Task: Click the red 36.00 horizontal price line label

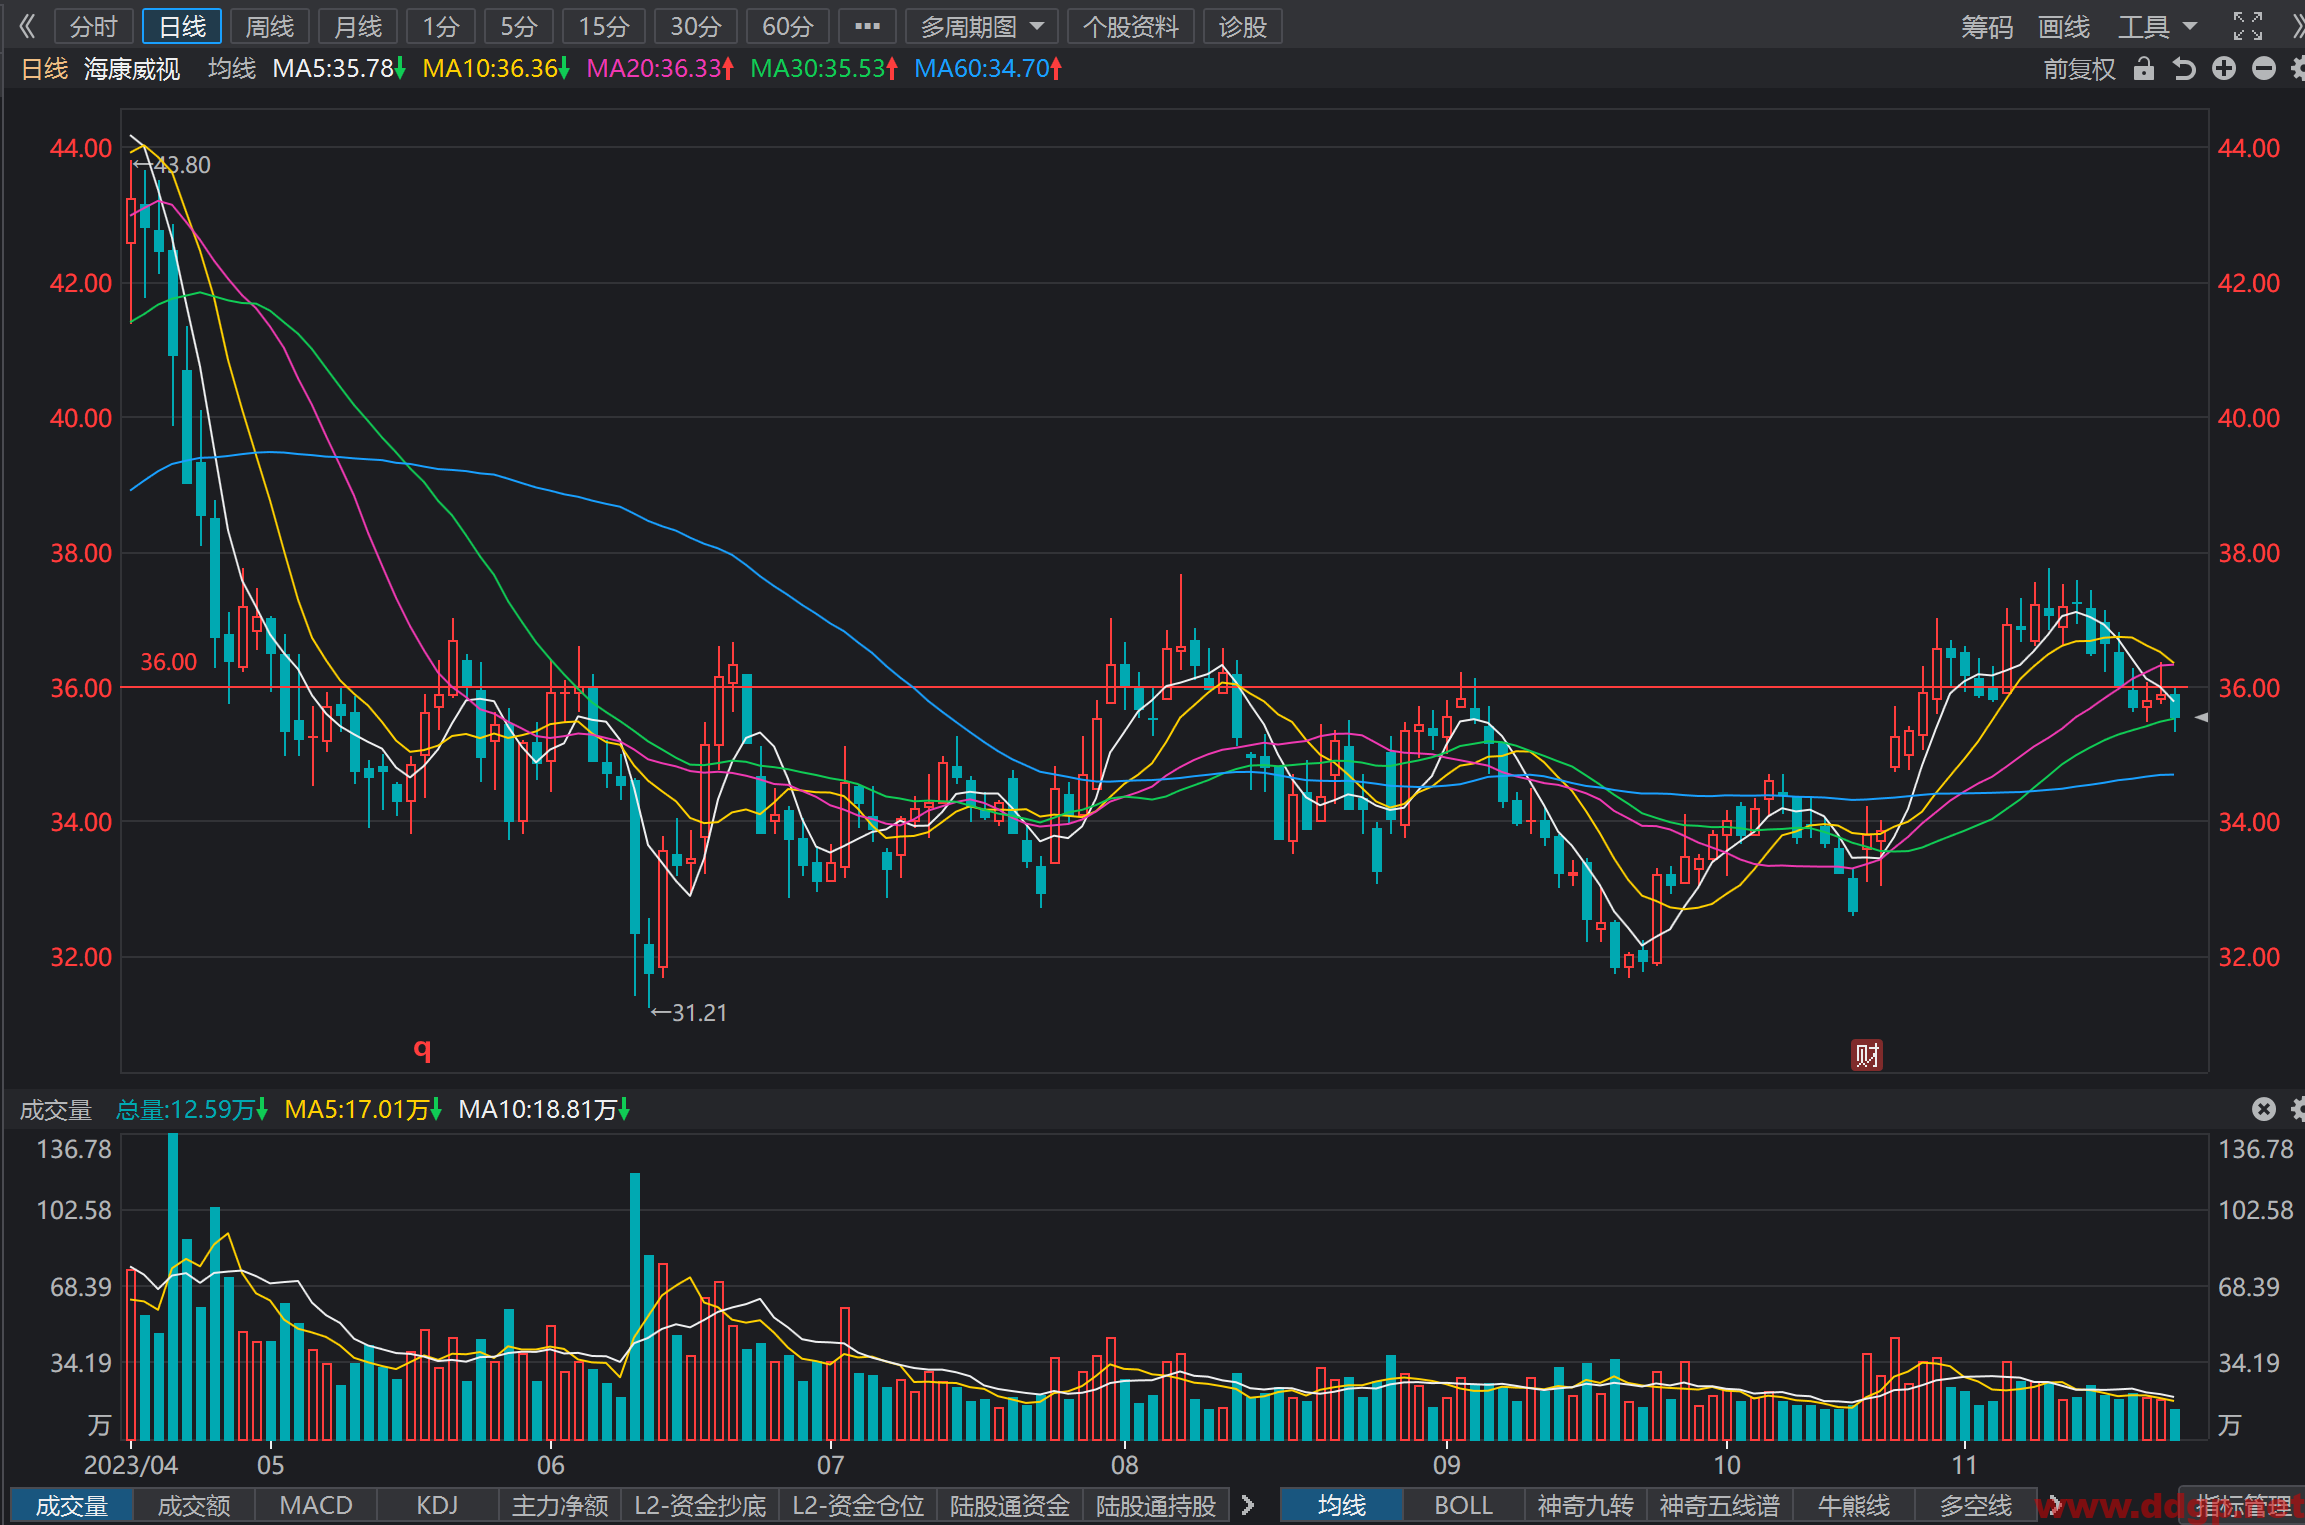Action: click(168, 662)
